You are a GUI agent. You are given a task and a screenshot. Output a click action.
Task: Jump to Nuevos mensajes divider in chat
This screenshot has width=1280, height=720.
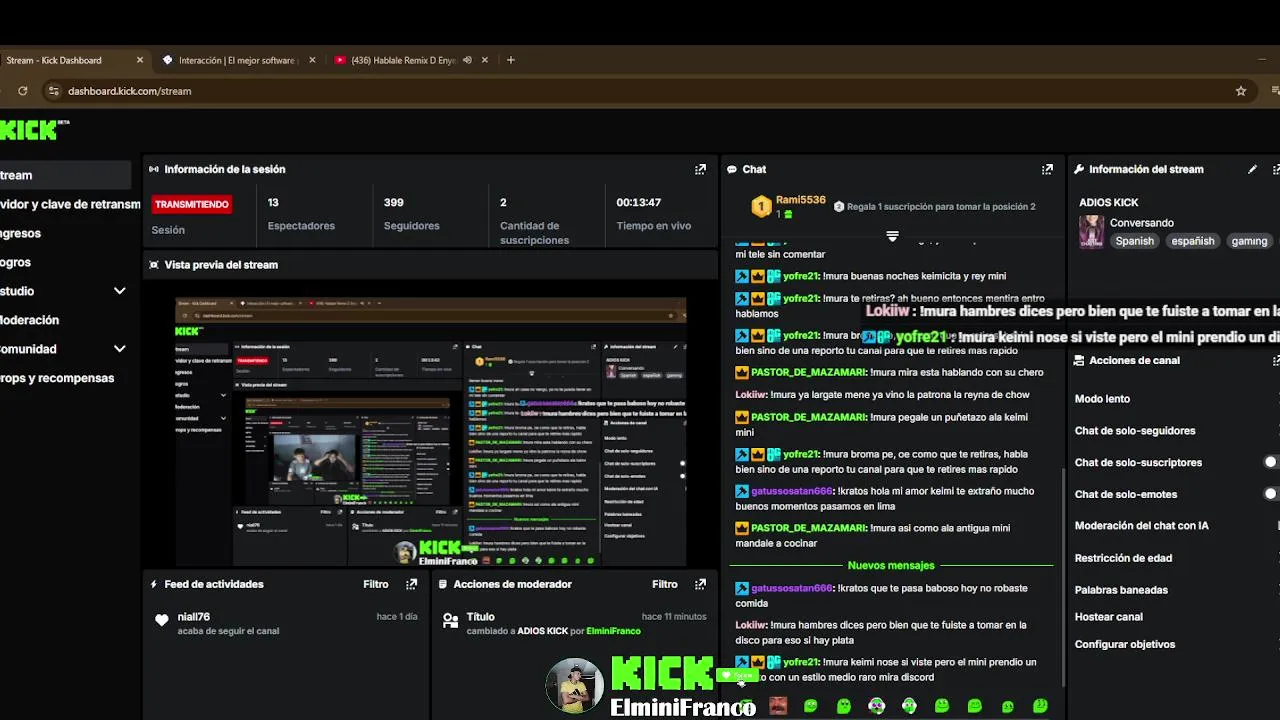891,566
